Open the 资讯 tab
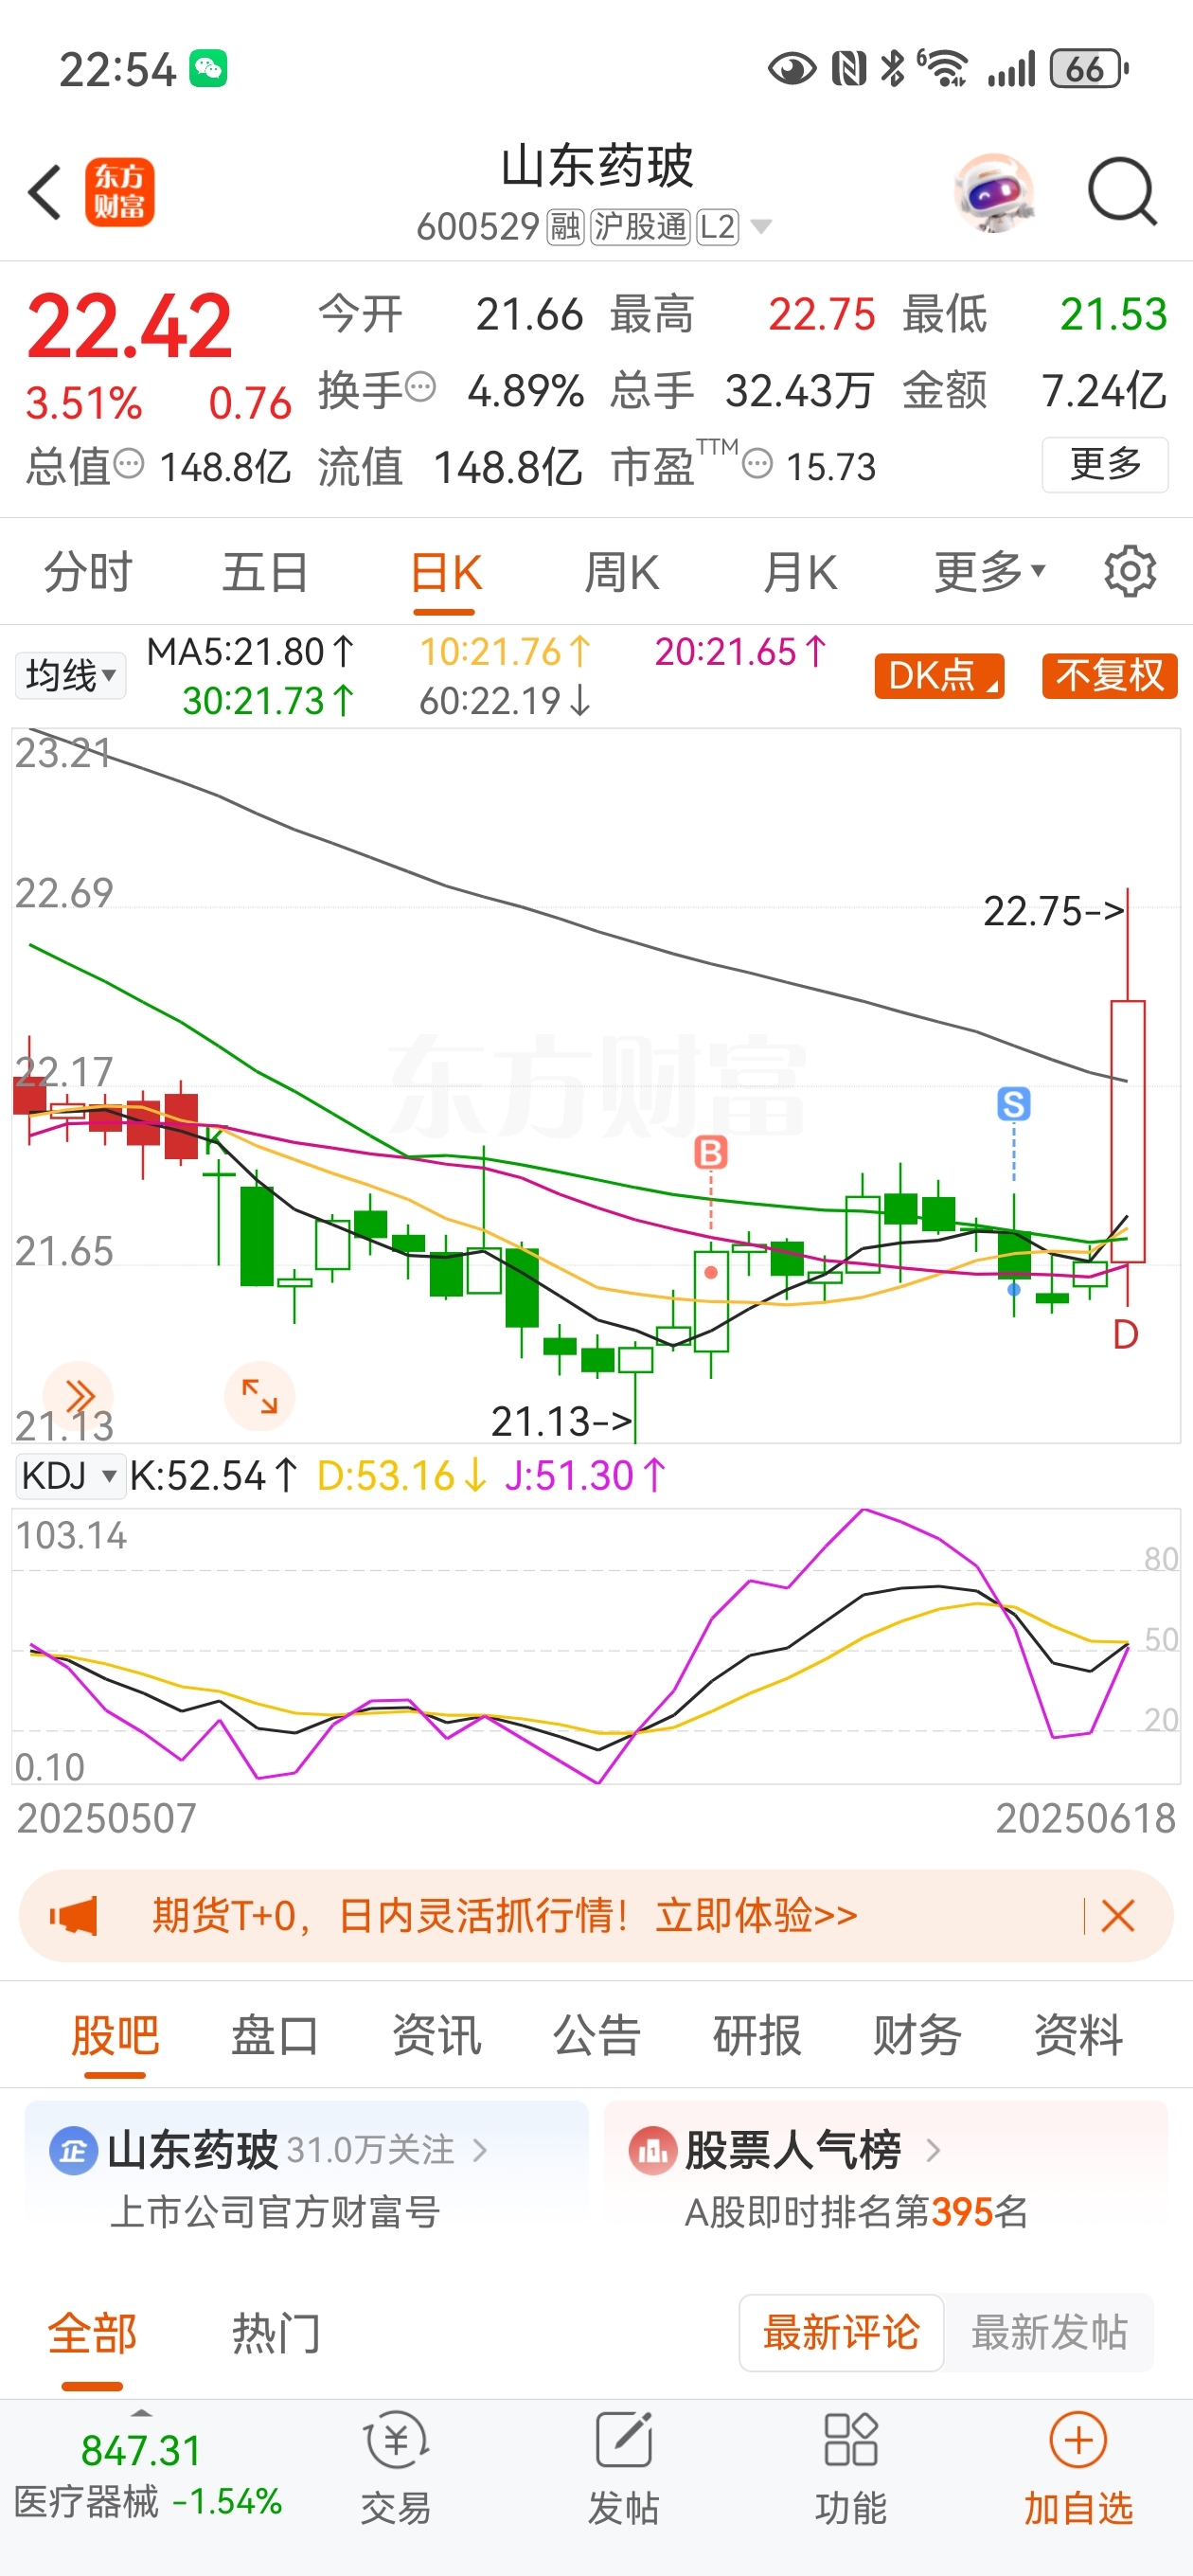 [436, 2035]
